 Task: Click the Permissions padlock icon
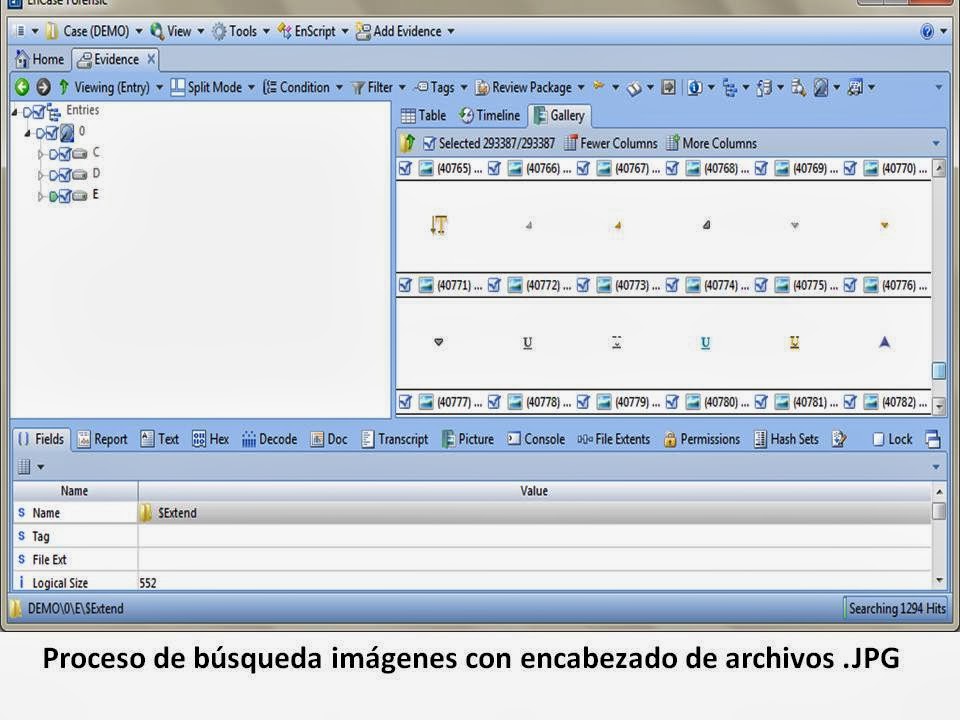[x=670, y=440]
